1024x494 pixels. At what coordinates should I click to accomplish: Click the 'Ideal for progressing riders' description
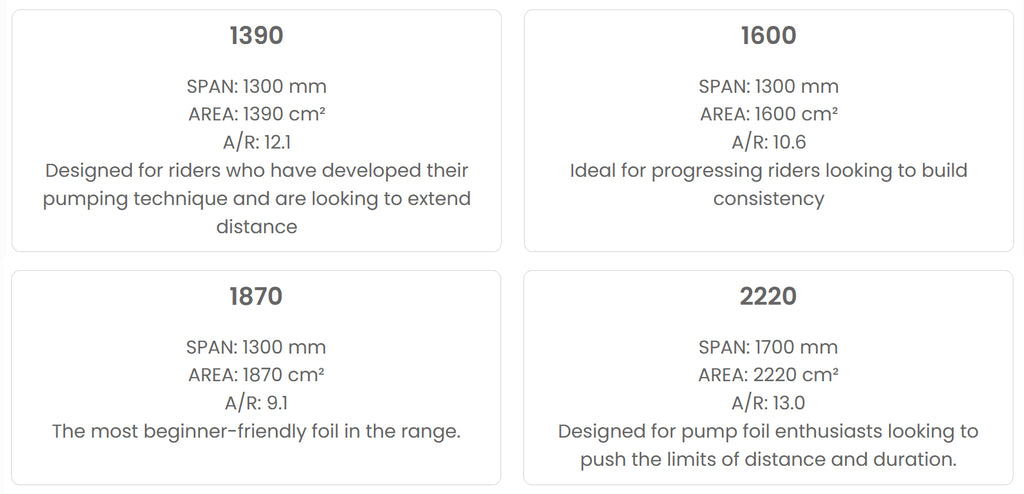tap(769, 184)
